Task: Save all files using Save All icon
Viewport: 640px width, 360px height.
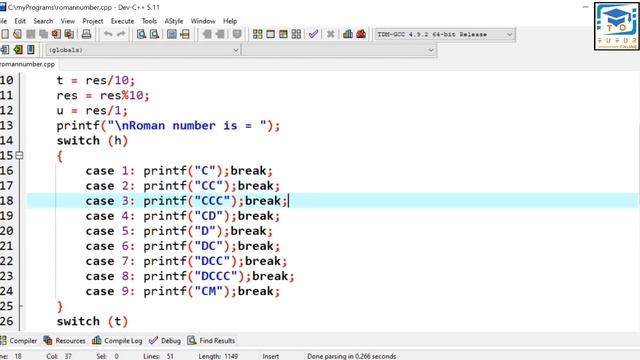Action: point(43,34)
